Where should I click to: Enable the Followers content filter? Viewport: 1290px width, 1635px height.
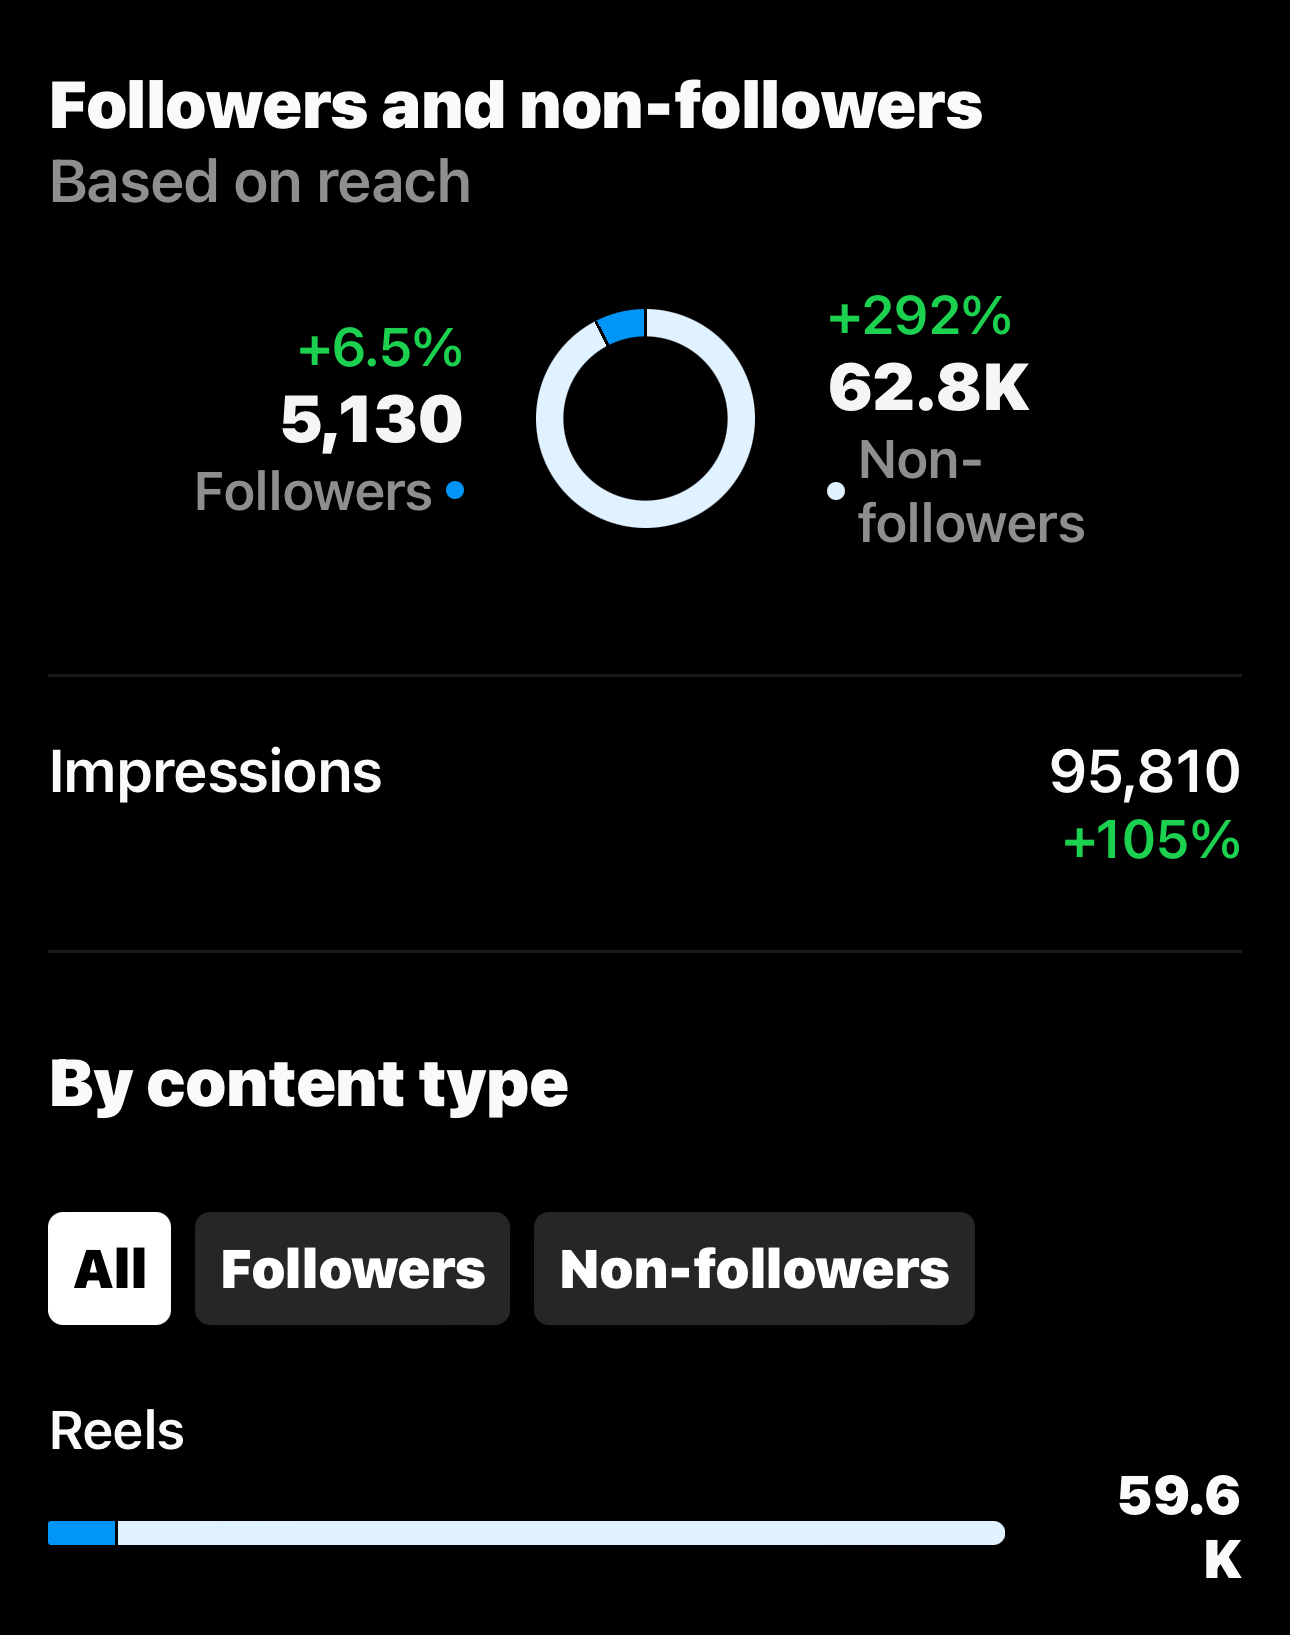[352, 1268]
